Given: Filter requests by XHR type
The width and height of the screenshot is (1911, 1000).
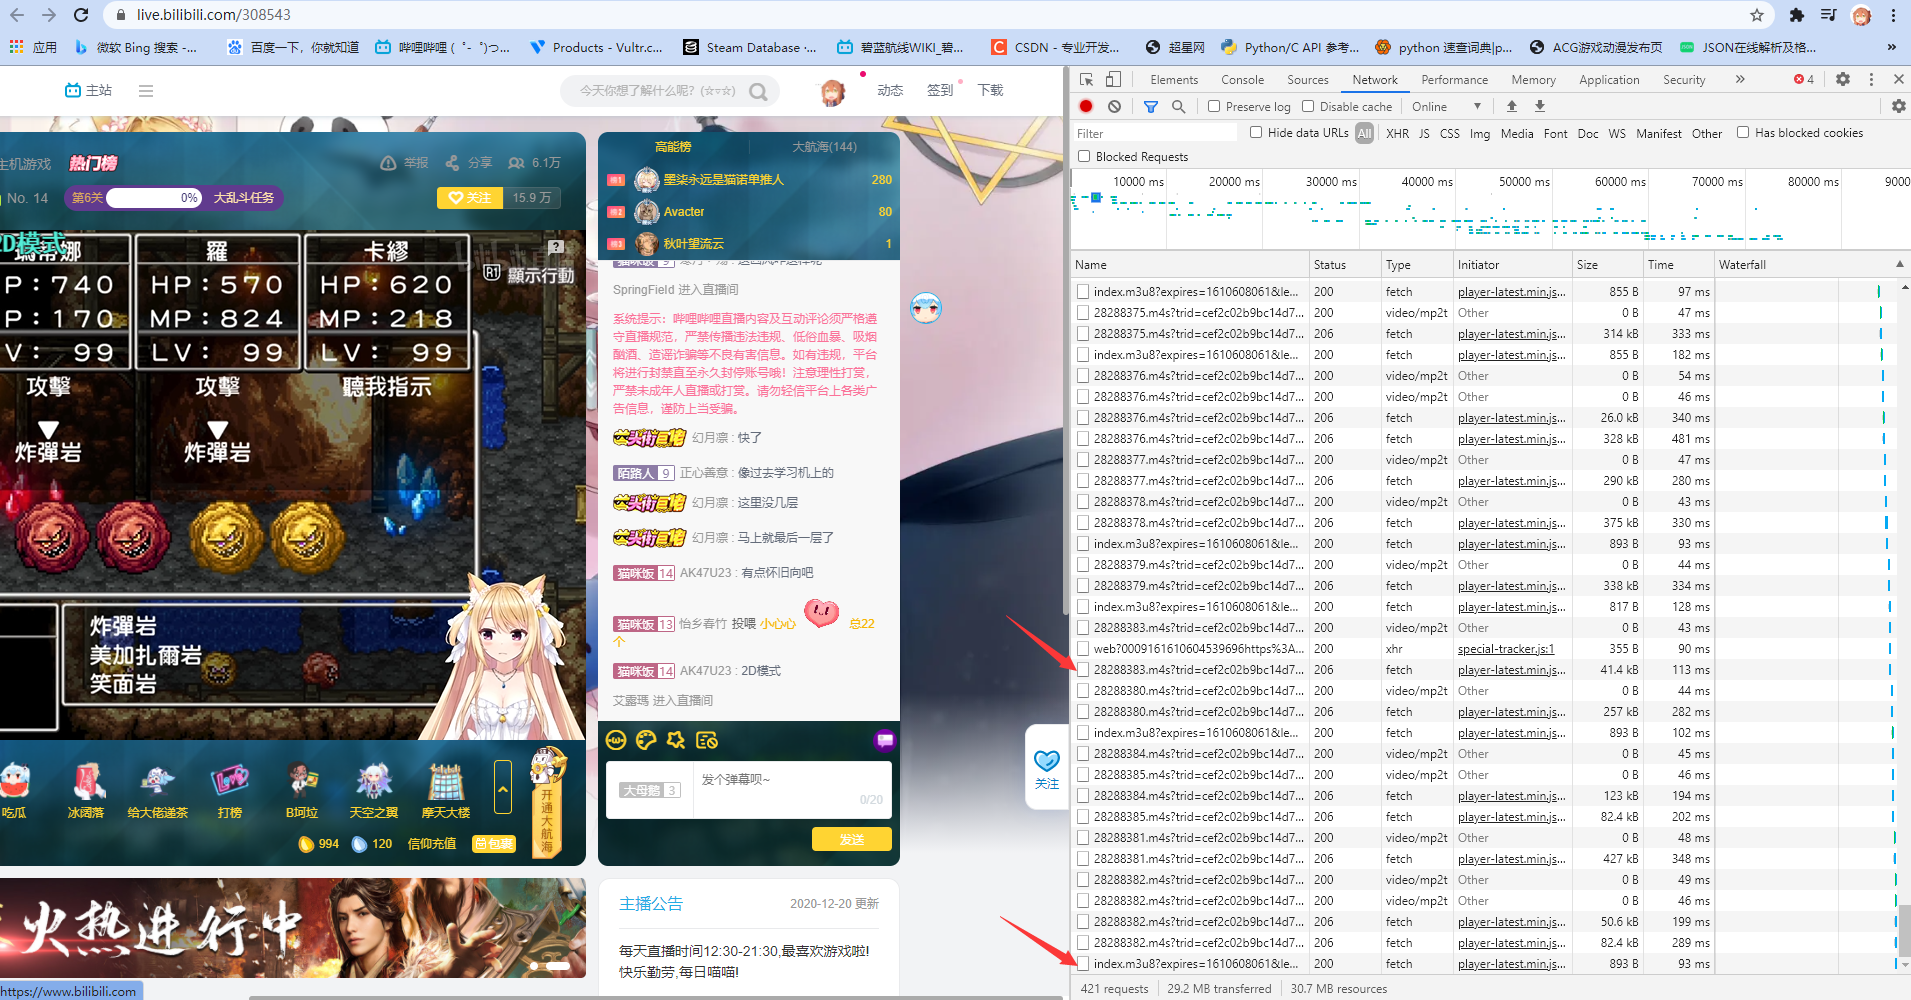Looking at the screenshot, I should 1397,133.
